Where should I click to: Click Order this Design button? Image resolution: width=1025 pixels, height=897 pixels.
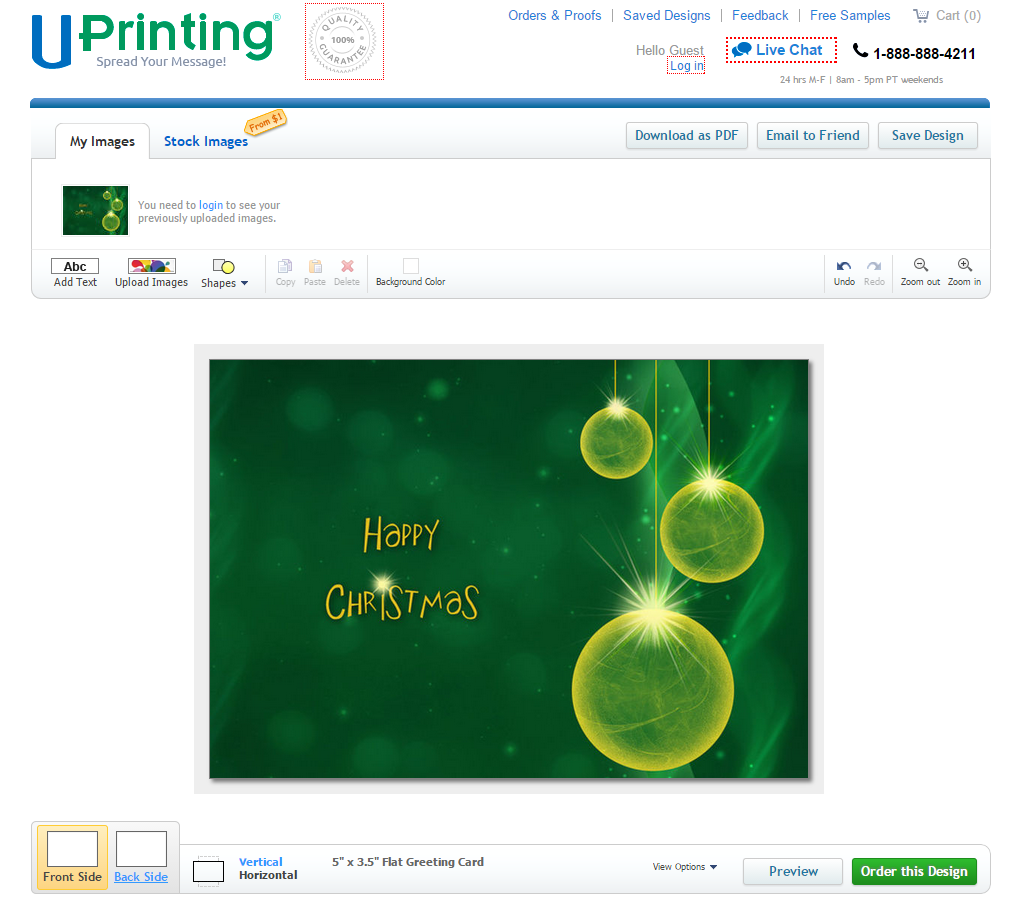pos(914,872)
